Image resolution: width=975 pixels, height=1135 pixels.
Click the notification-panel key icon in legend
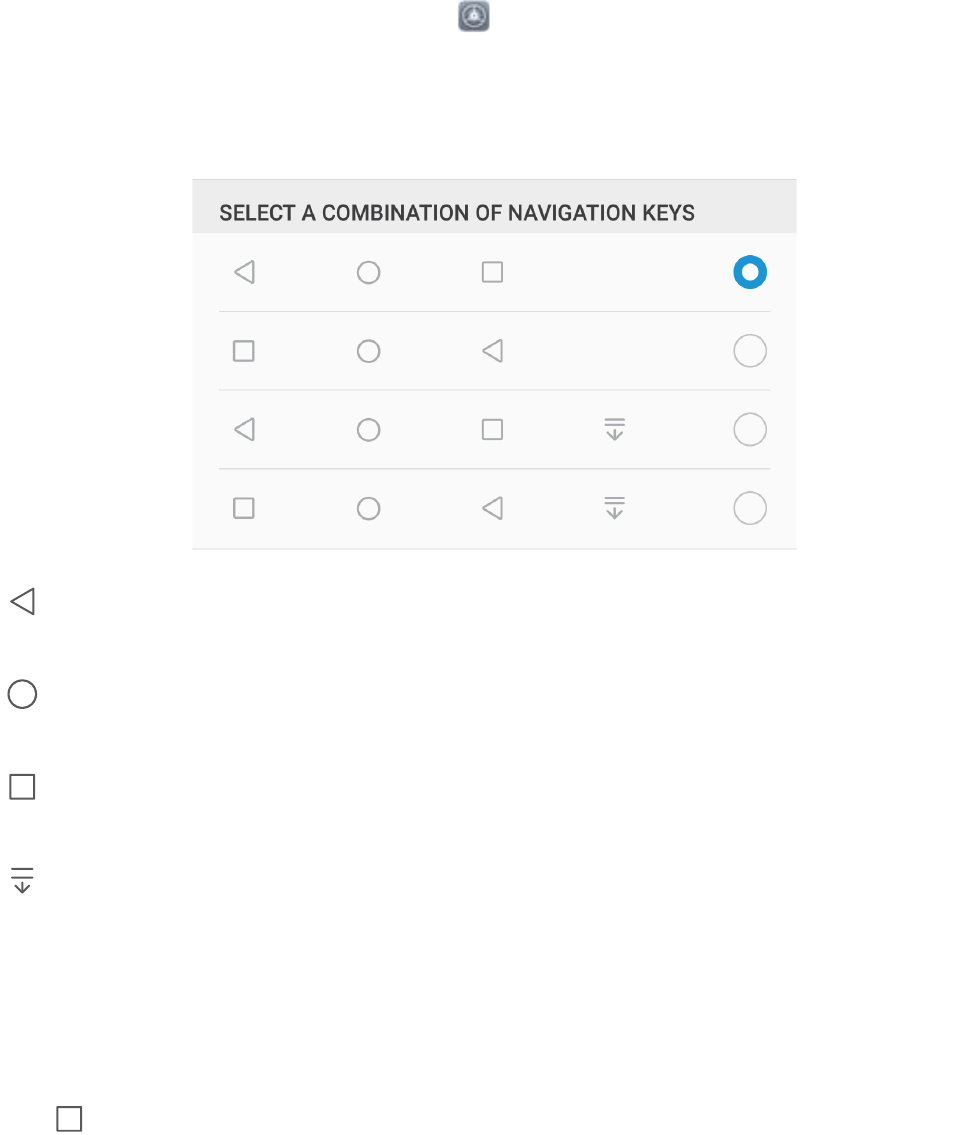pos(23,880)
